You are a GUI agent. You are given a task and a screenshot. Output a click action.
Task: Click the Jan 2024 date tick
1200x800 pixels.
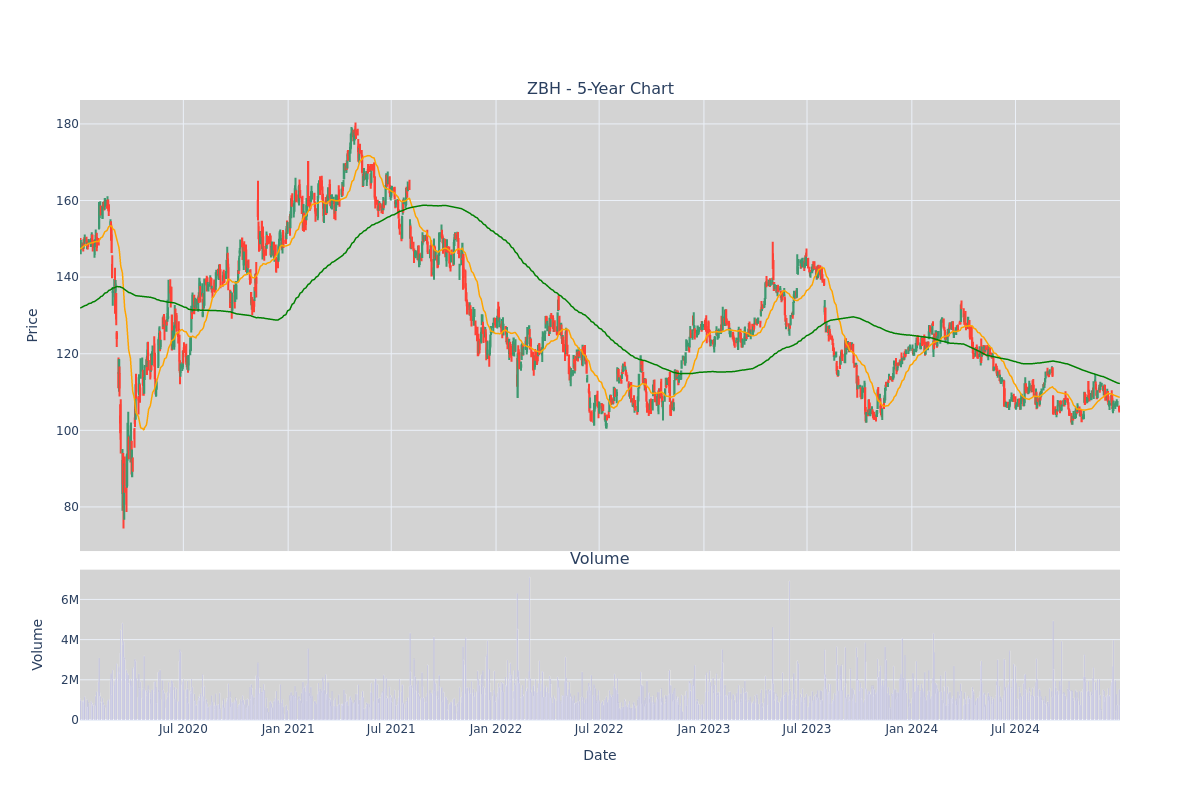(912, 729)
